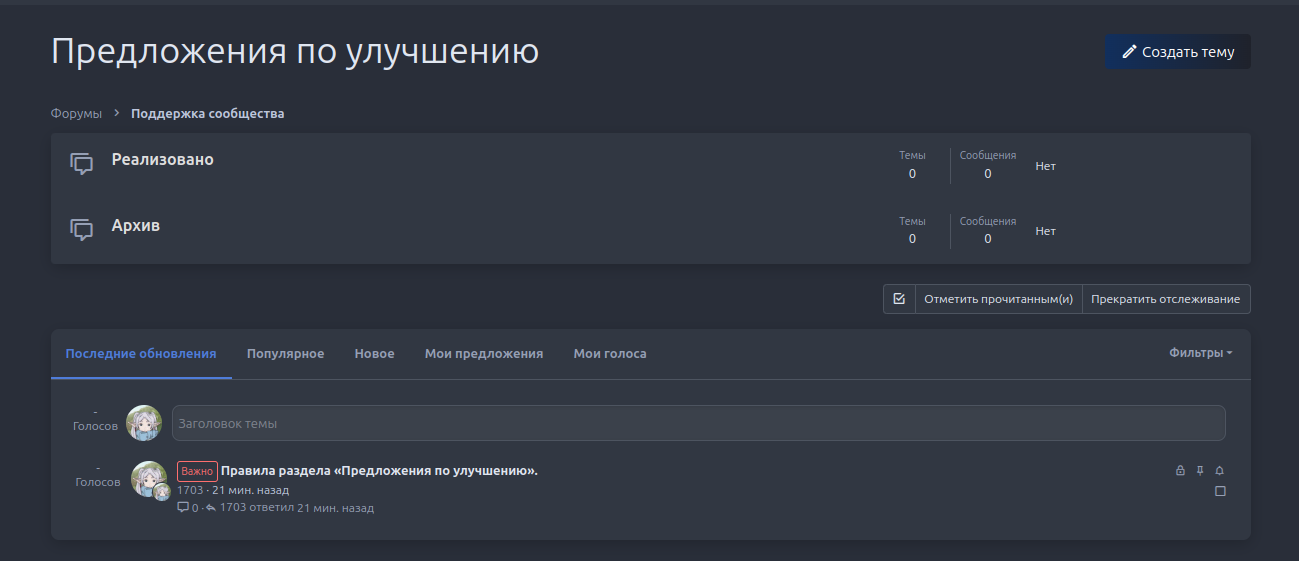Click the Нет text in the Реализовано row

pos(1046,166)
